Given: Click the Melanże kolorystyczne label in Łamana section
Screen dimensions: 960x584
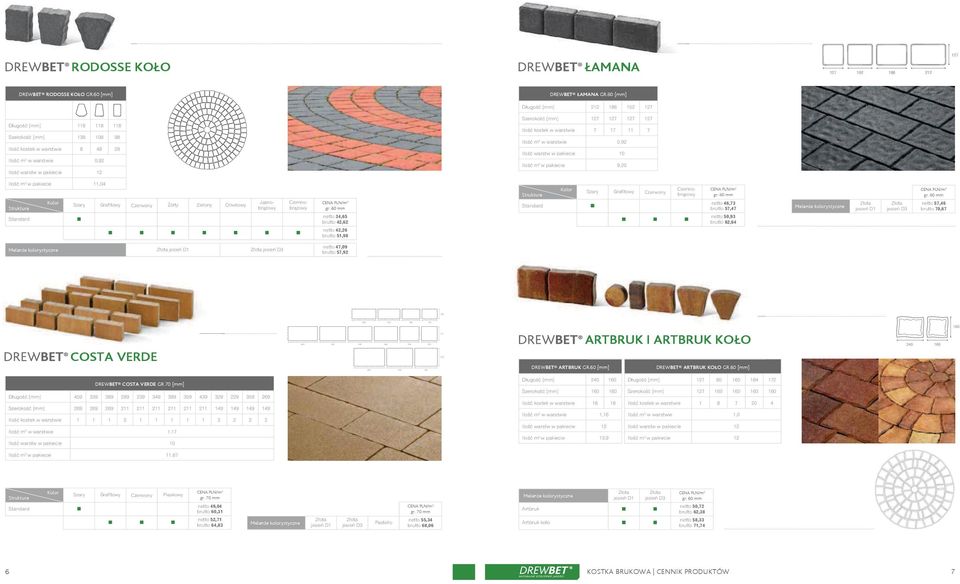Looking at the screenshot, I should click(x=820, y=206).
